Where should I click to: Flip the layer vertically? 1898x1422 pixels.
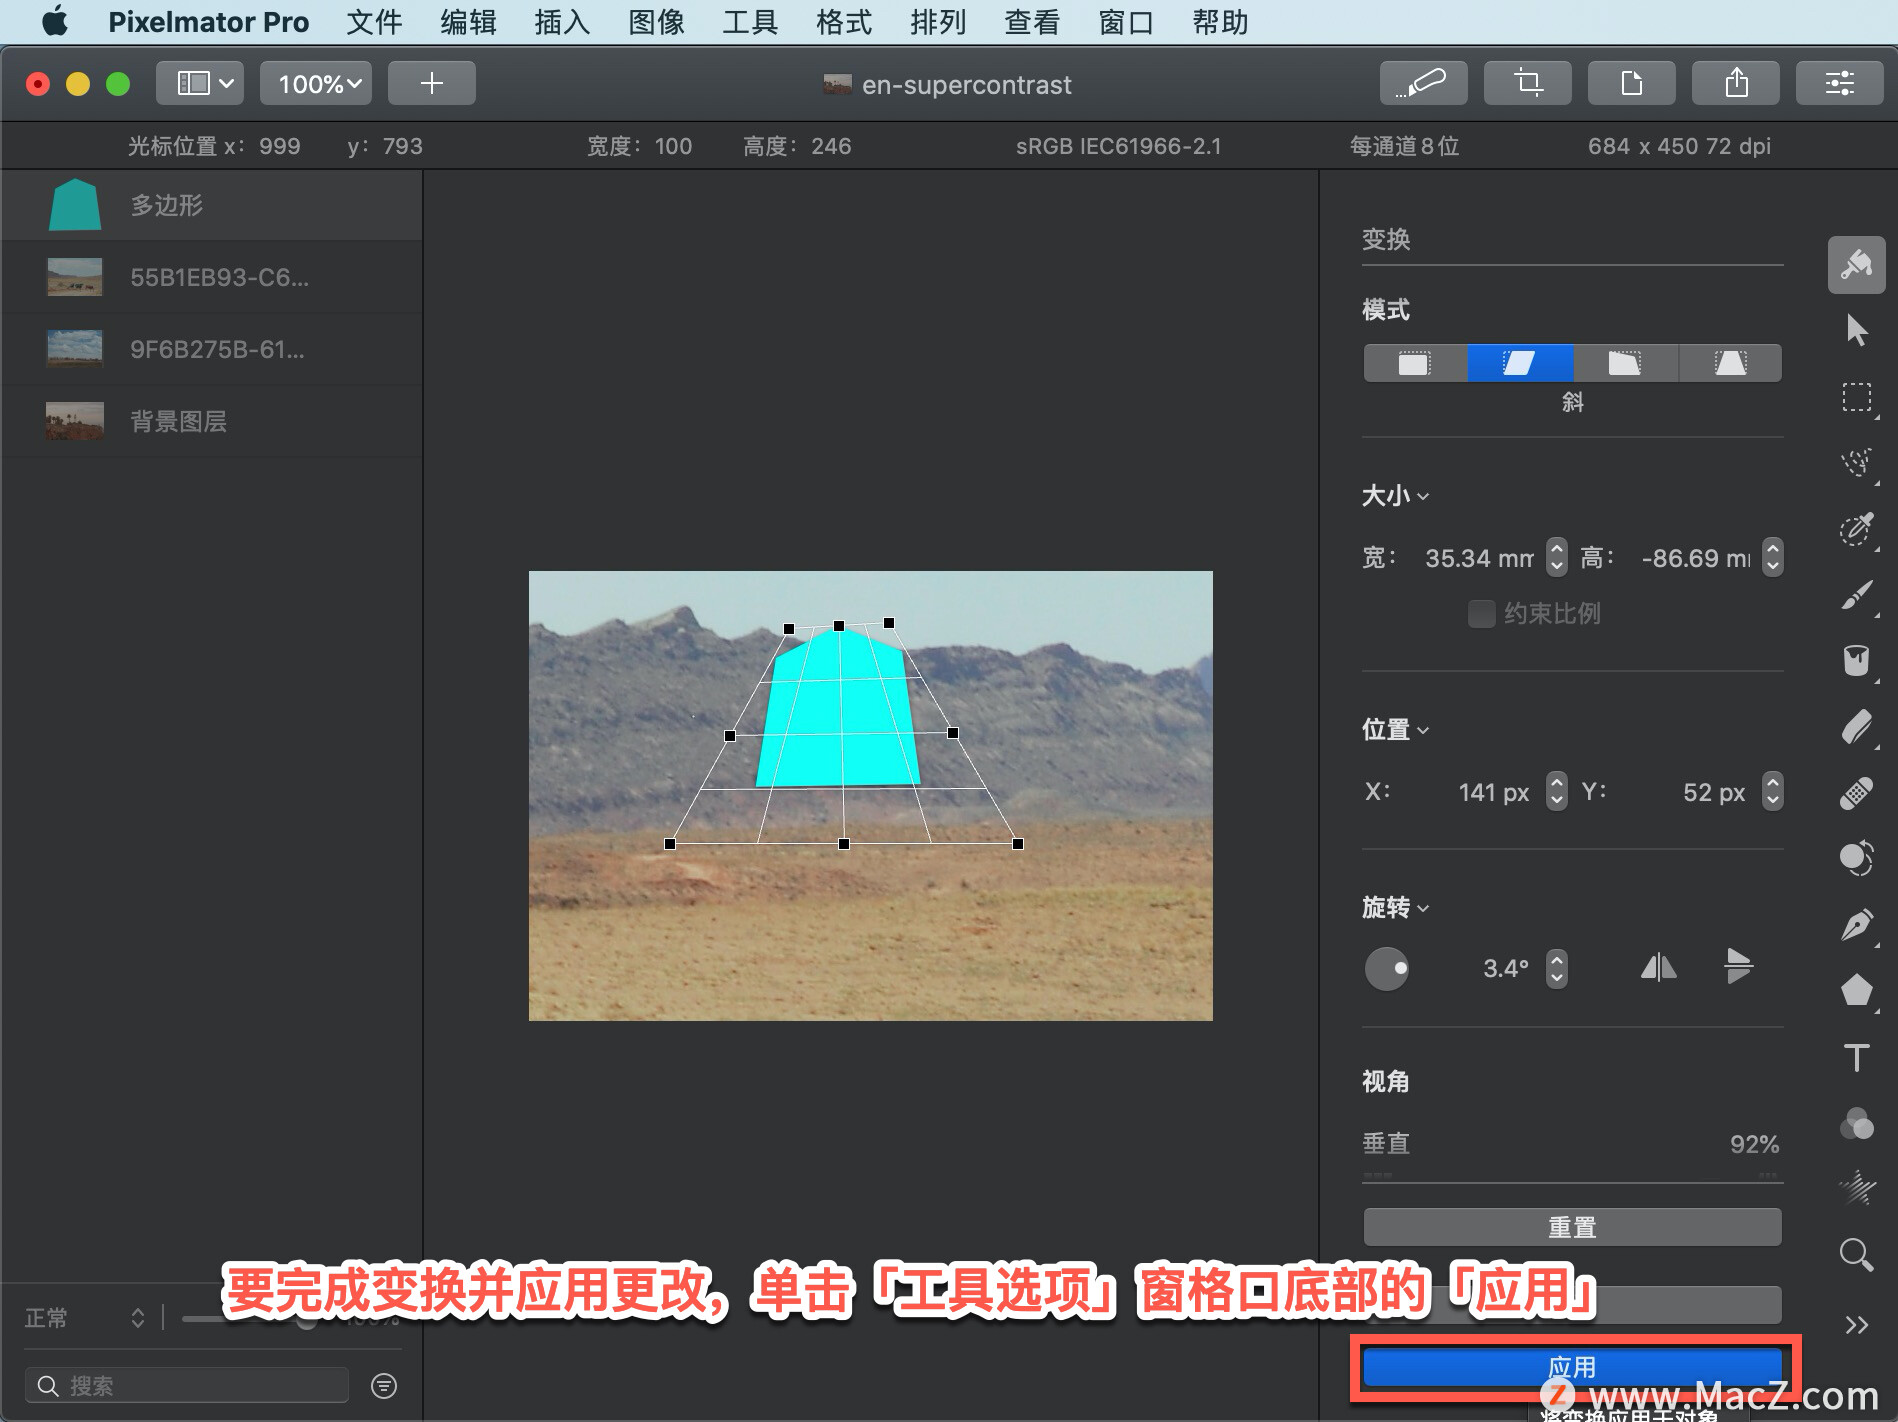1738,967
